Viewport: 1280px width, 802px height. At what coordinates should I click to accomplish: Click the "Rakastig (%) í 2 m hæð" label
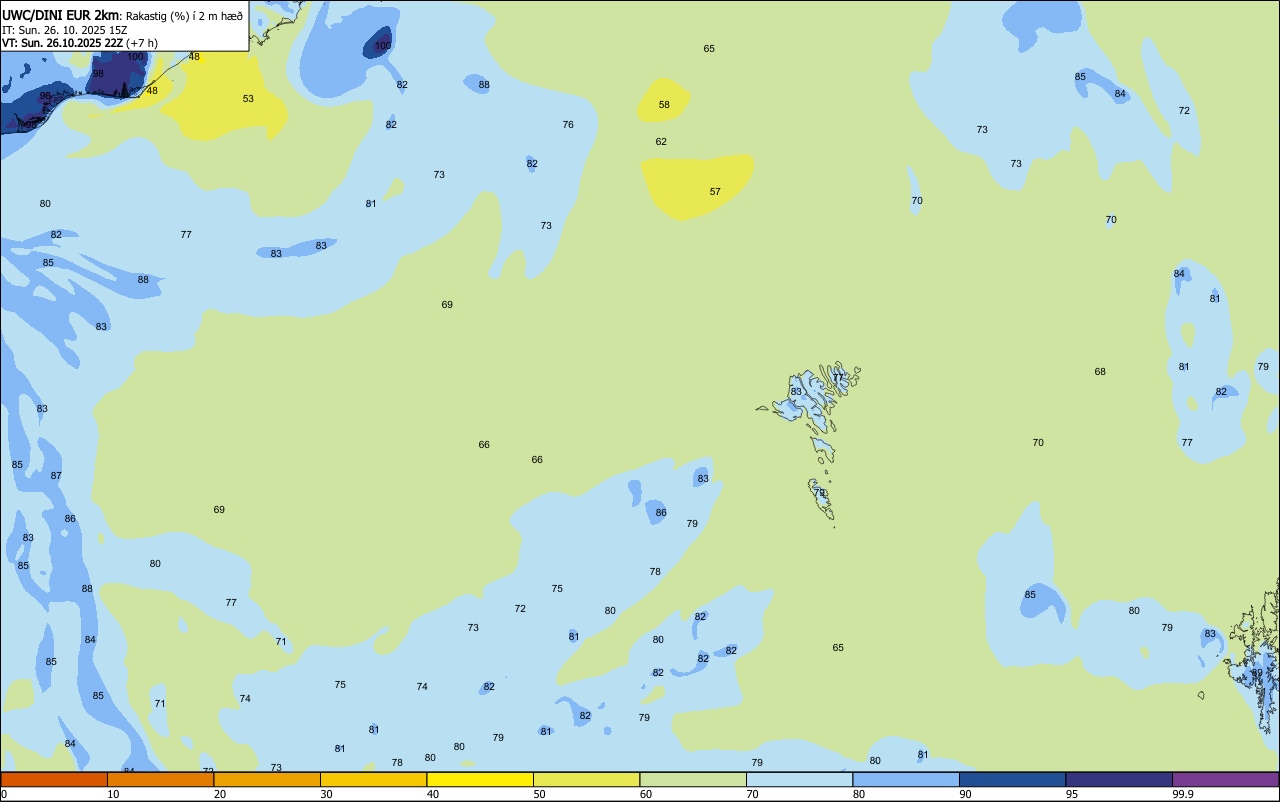point(184,16)
